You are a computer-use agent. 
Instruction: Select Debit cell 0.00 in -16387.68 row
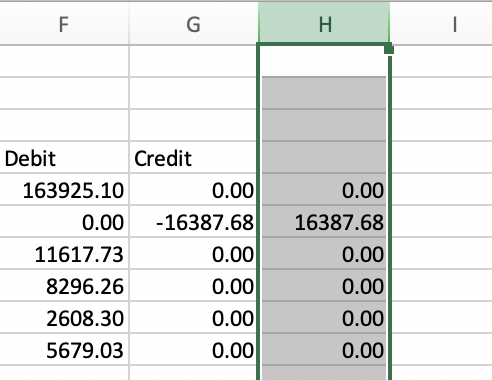click(x=64, y=221)
